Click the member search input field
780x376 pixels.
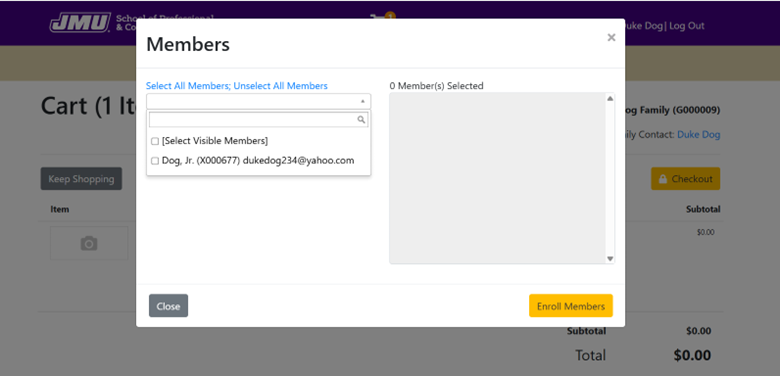coord(258,120)
